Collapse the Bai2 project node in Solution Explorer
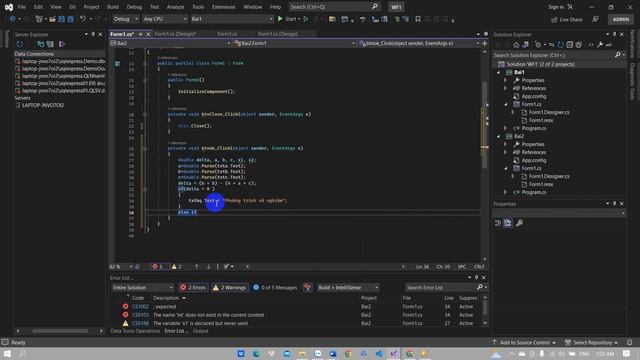 click(498, 136)
